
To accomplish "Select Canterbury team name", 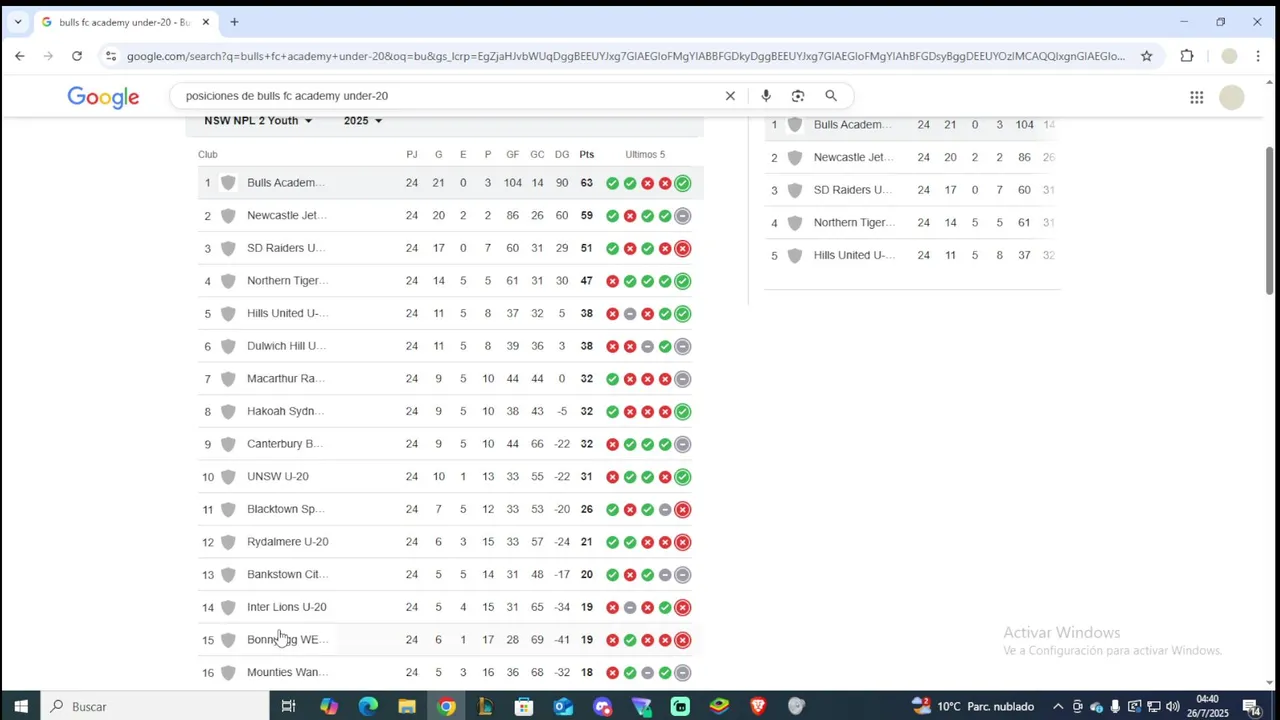I will point(285,444).
